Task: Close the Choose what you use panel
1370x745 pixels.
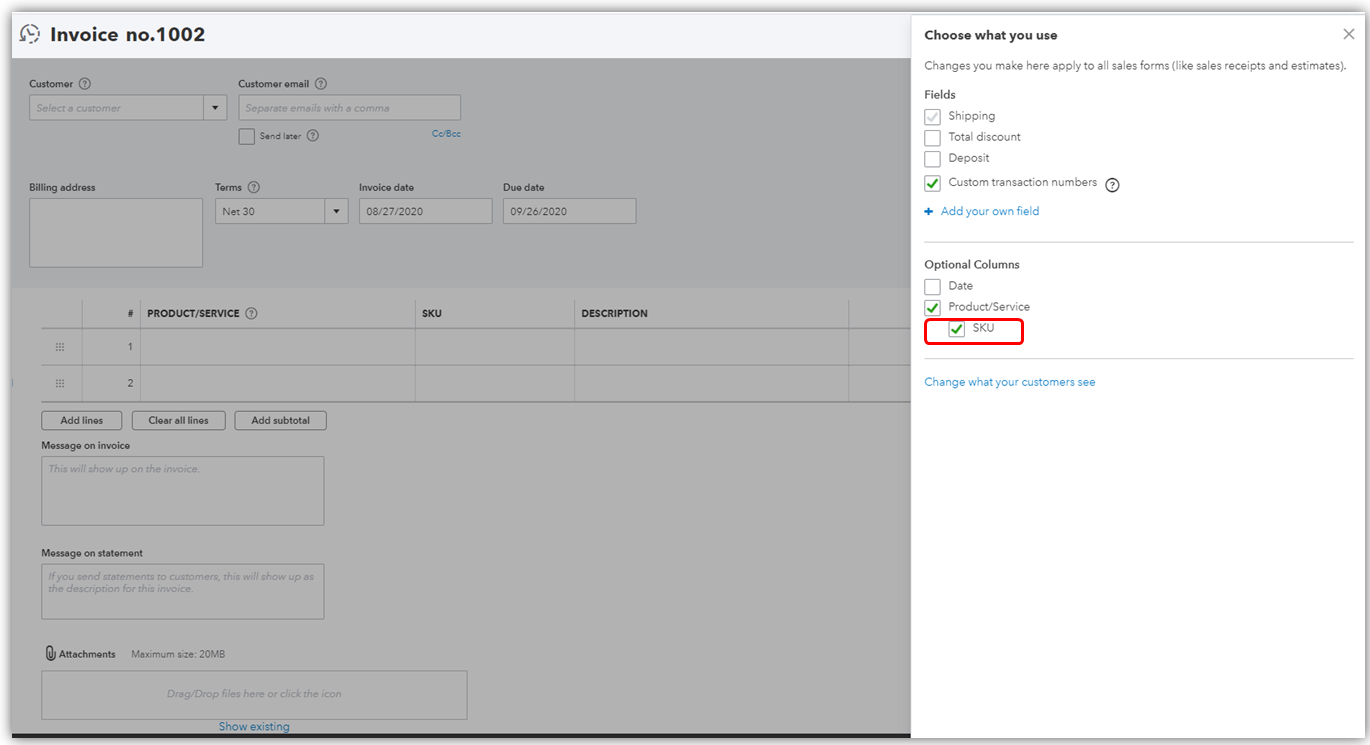Action: coord(1348,35)
